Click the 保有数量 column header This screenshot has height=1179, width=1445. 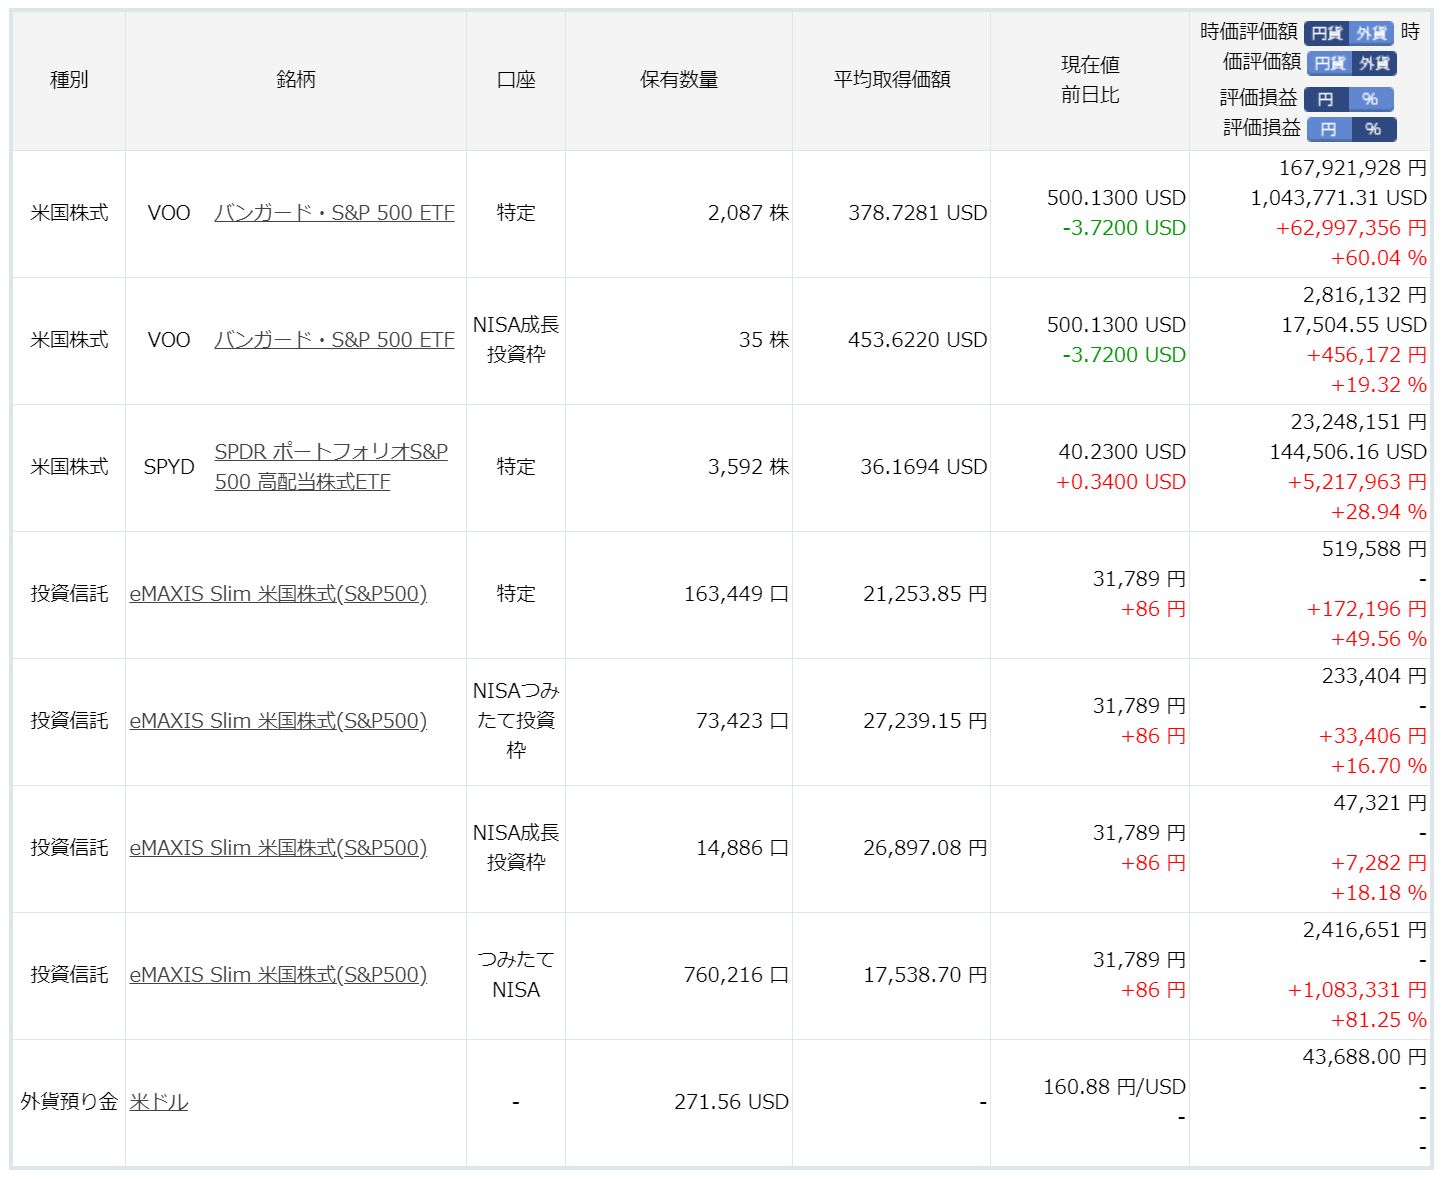tap(679, 80)
